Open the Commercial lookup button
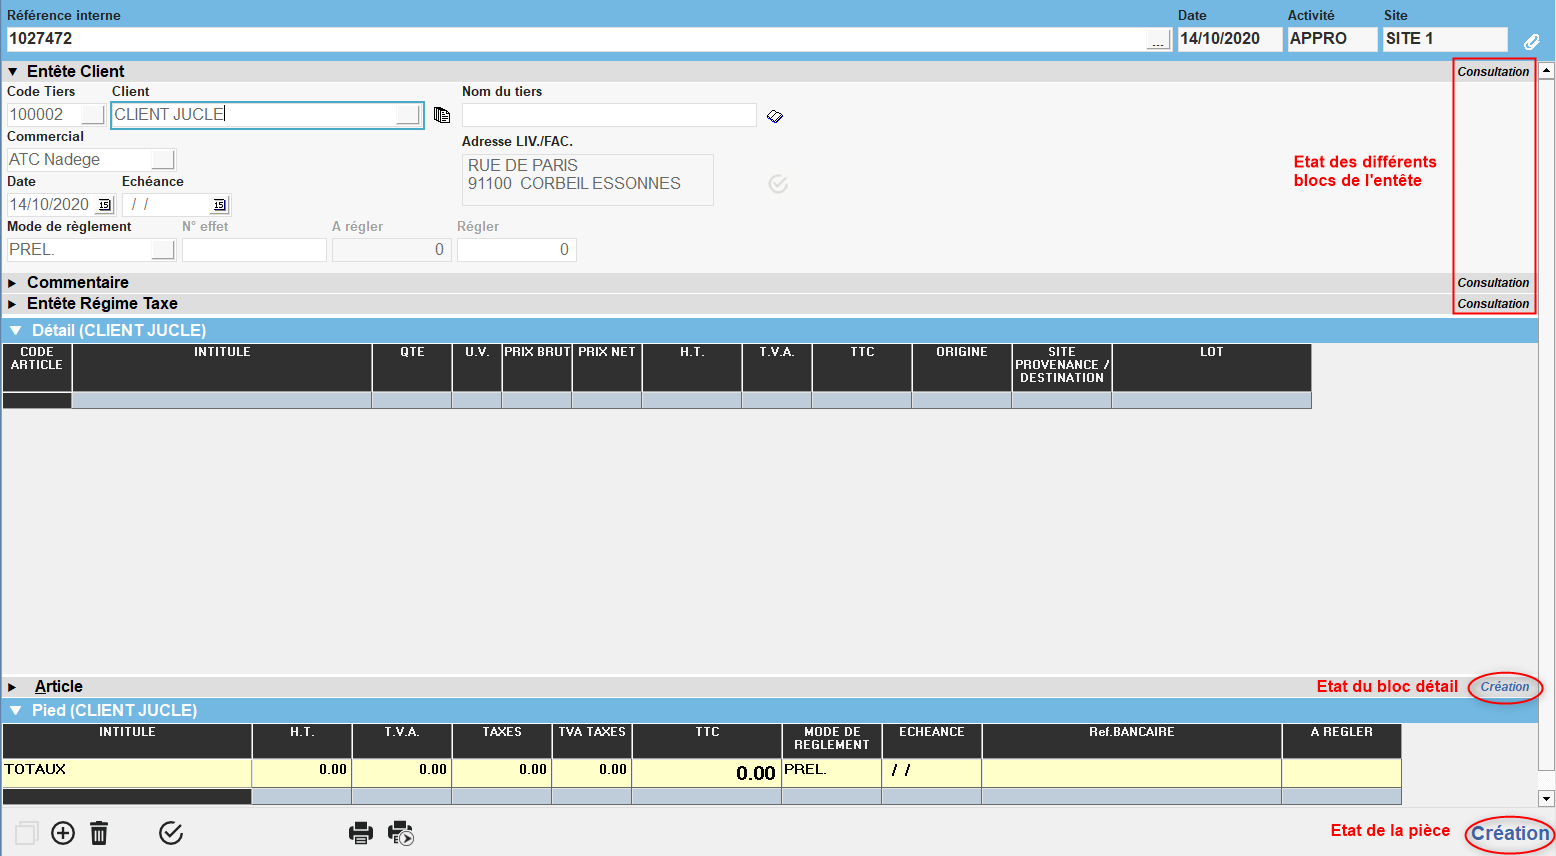 point(163,160)
